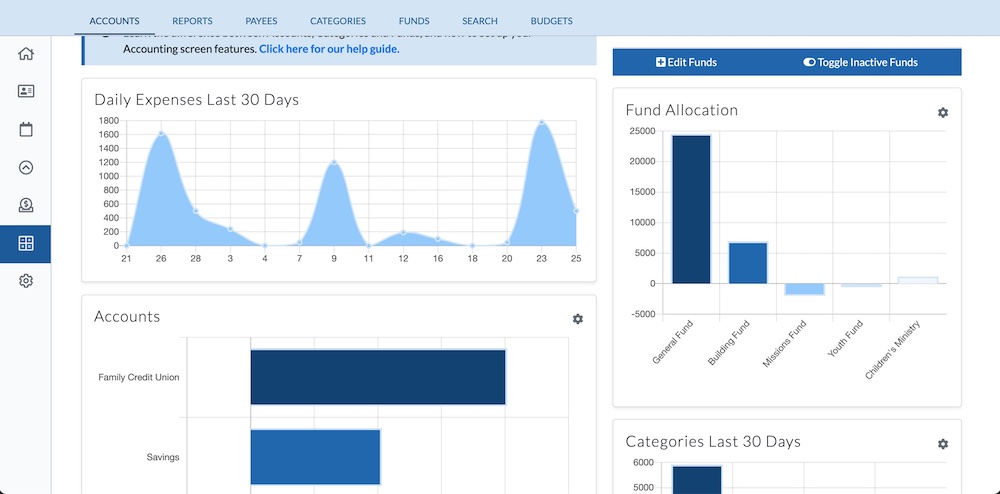This screenshot has width=1000, height=494.
Task: Toggle Inactive Funds visibility
Action: coord(860,62)
